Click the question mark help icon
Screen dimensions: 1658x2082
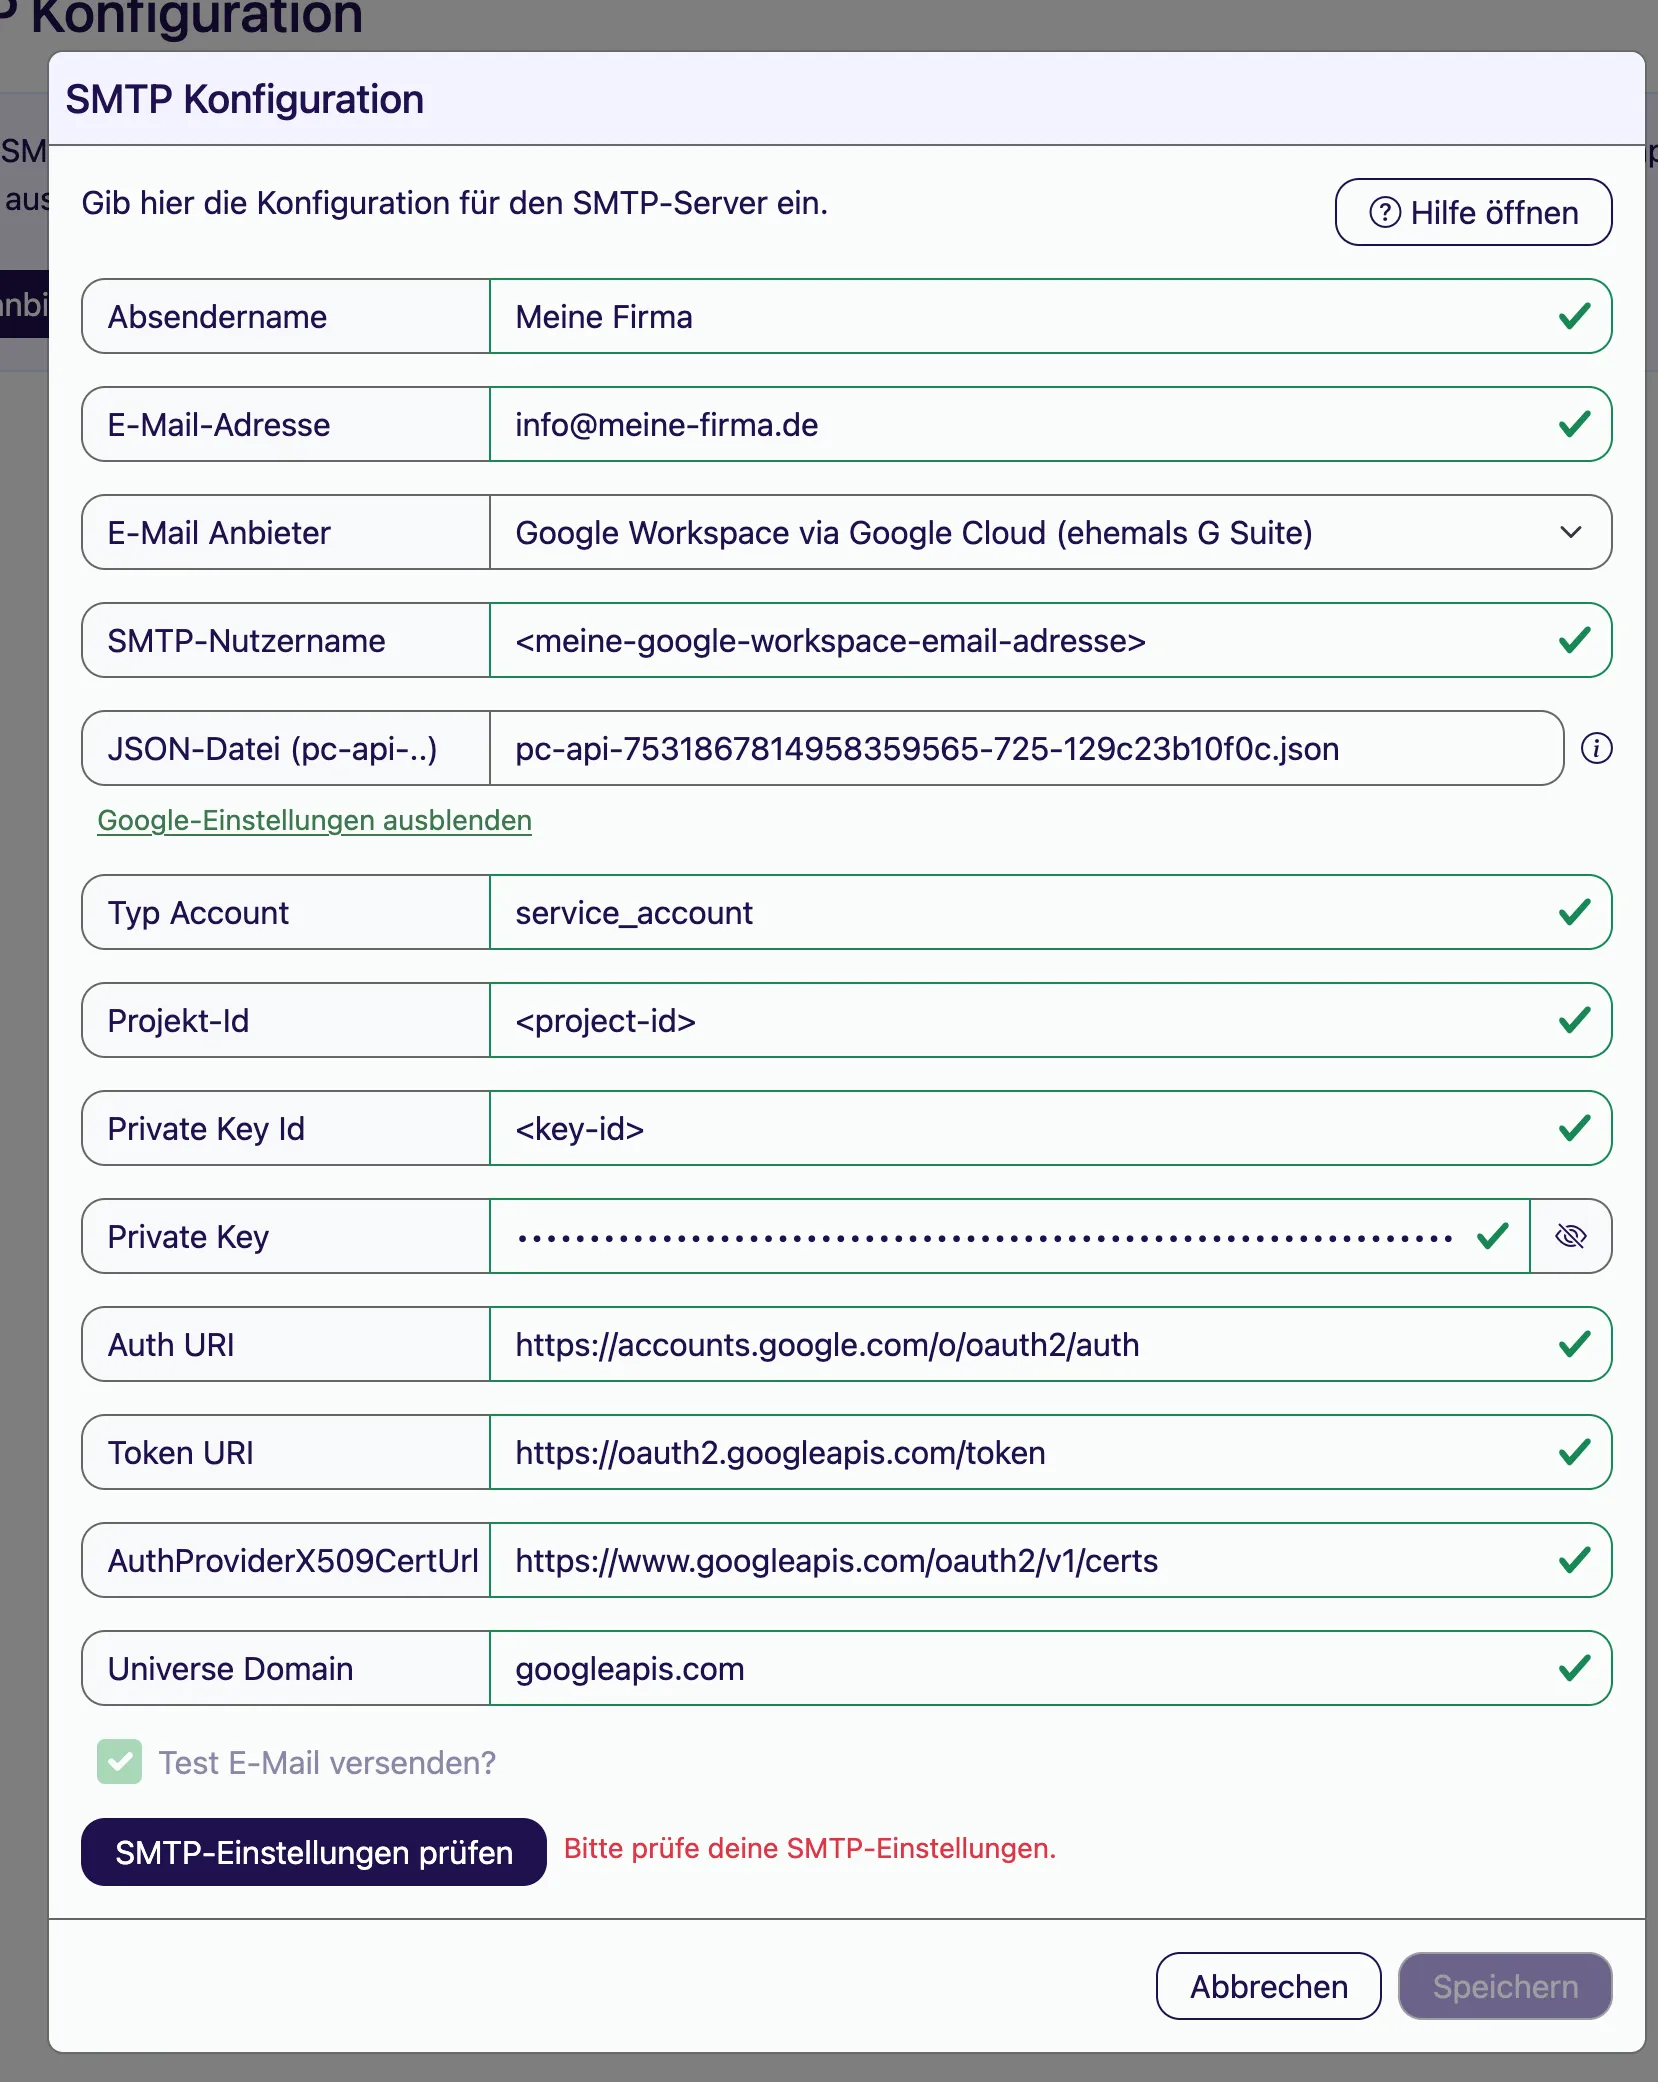1385,213
